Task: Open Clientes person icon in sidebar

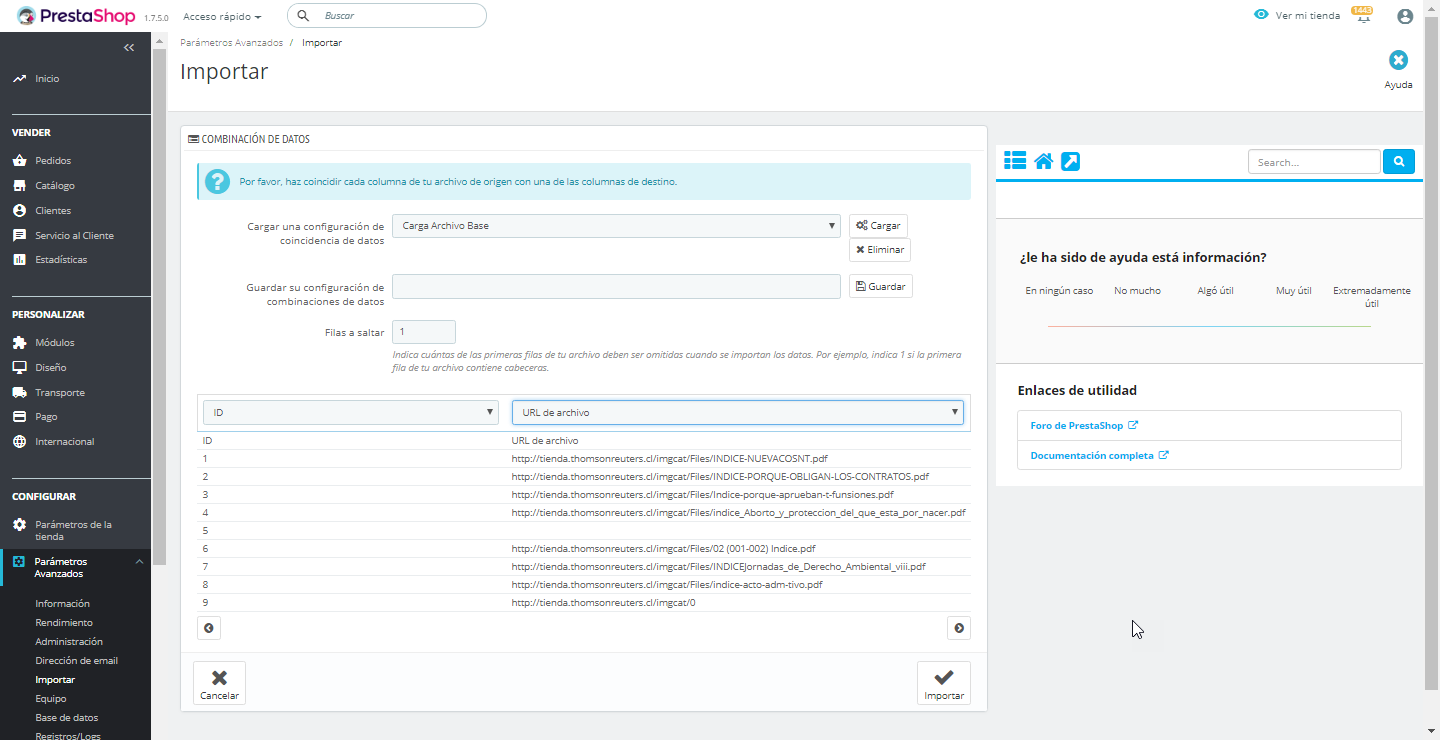Action: point(19,211)
